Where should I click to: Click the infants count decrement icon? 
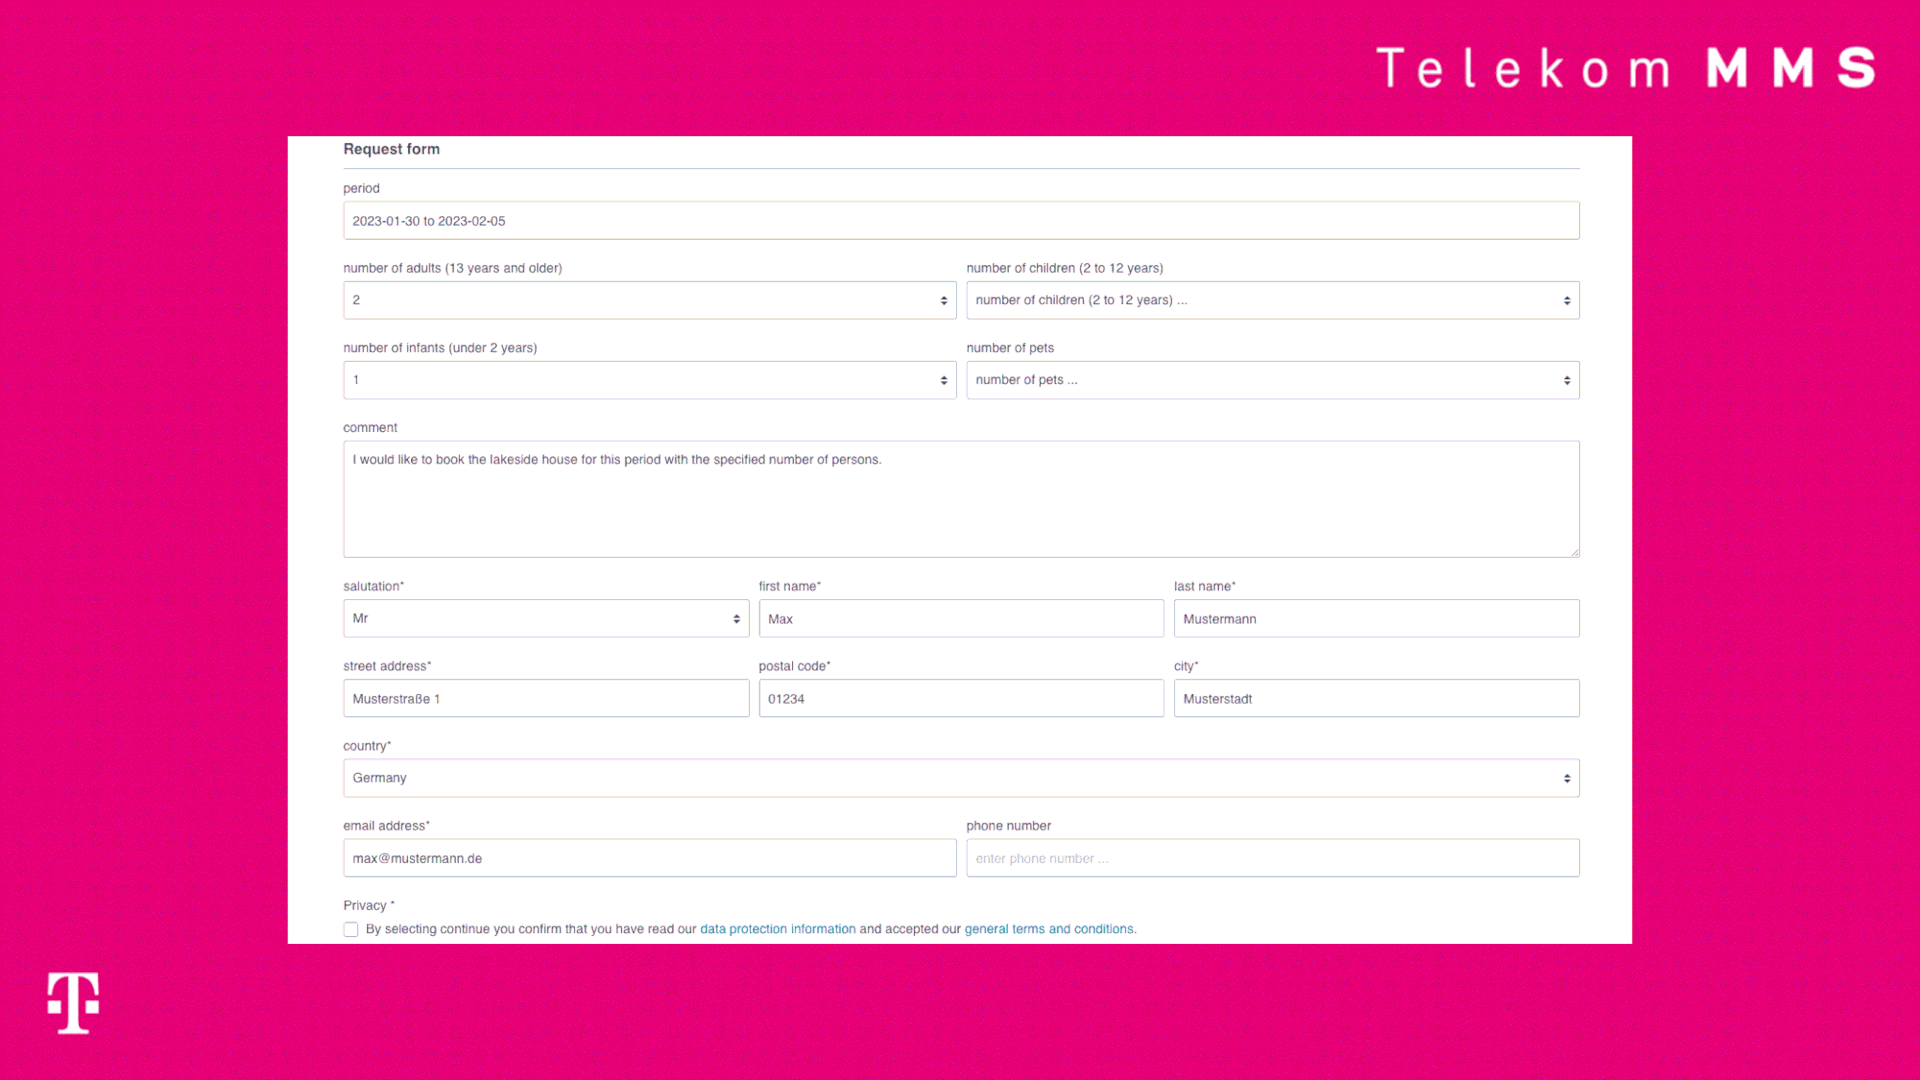tap(944, 384)
